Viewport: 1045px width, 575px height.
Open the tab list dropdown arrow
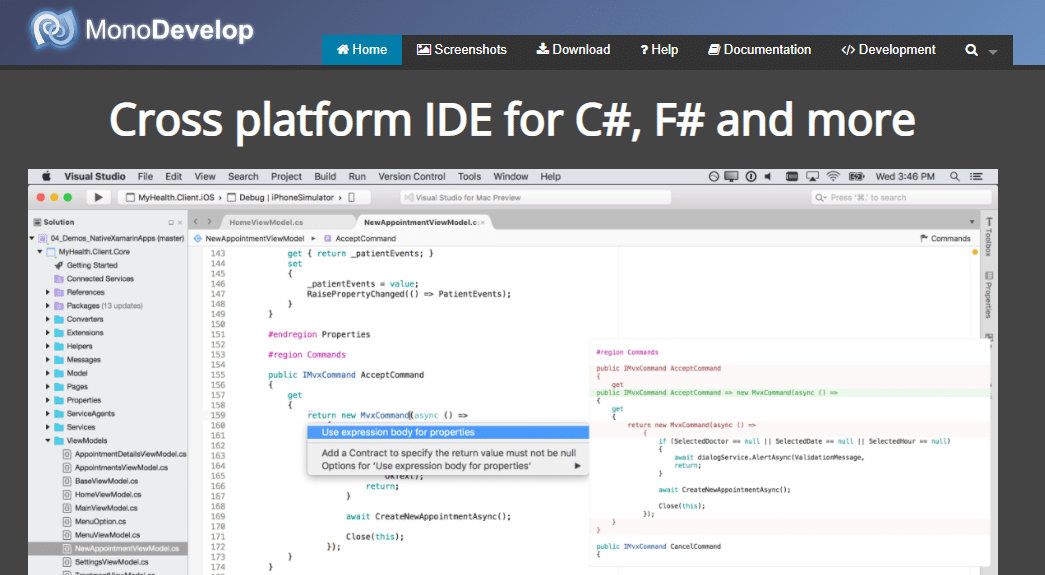(972, 222)
